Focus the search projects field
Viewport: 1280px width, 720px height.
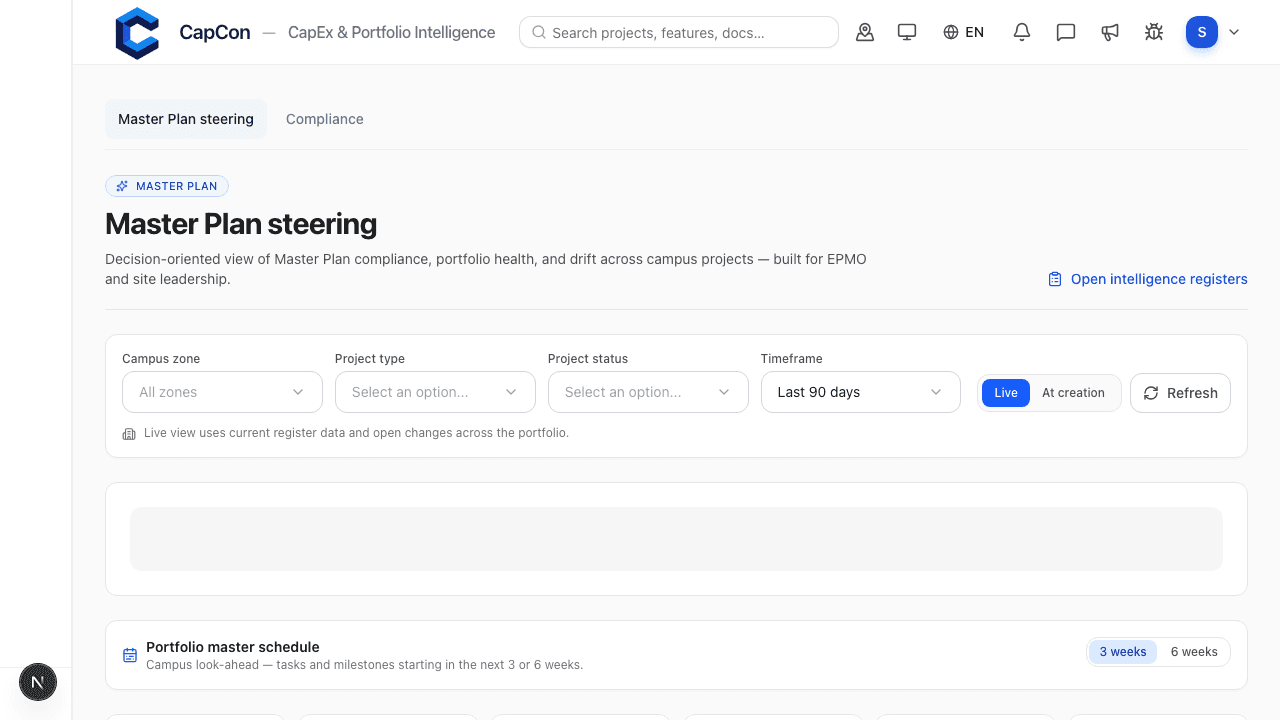click(679, 32)
